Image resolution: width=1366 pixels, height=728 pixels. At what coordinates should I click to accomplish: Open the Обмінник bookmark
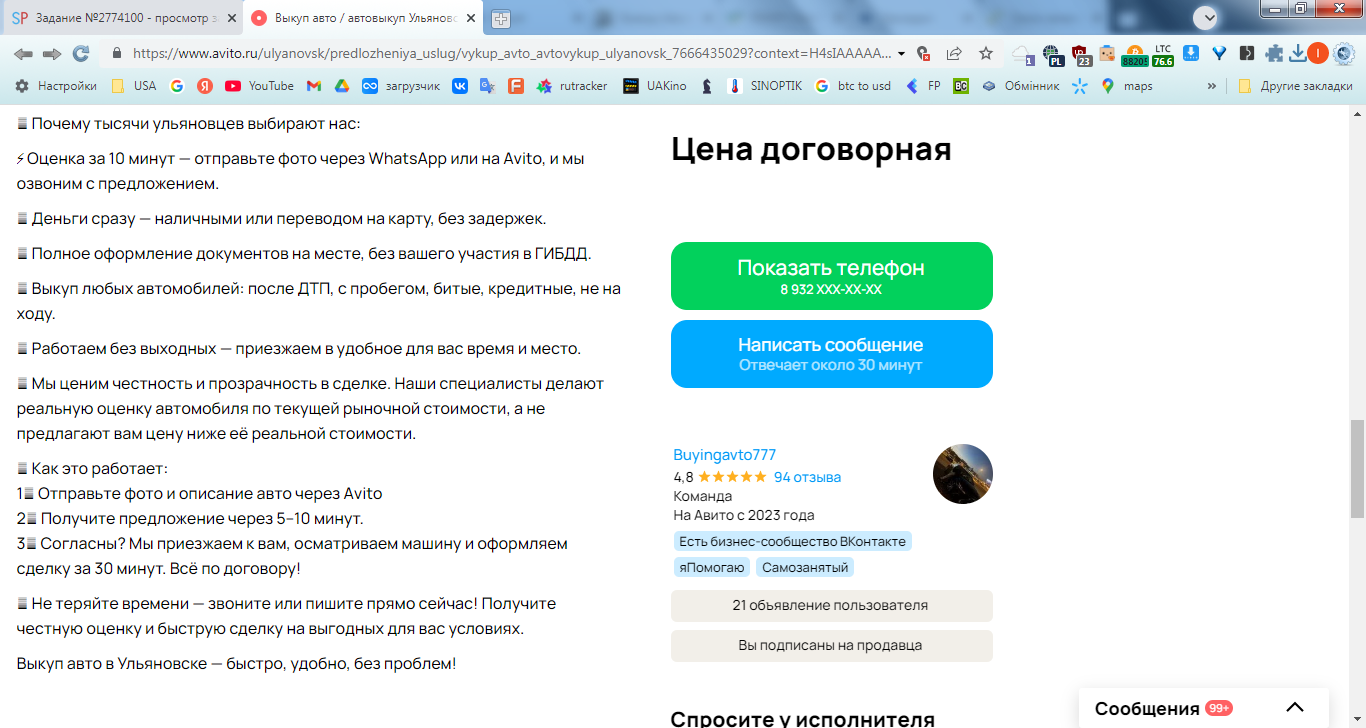pos(1020,86)
